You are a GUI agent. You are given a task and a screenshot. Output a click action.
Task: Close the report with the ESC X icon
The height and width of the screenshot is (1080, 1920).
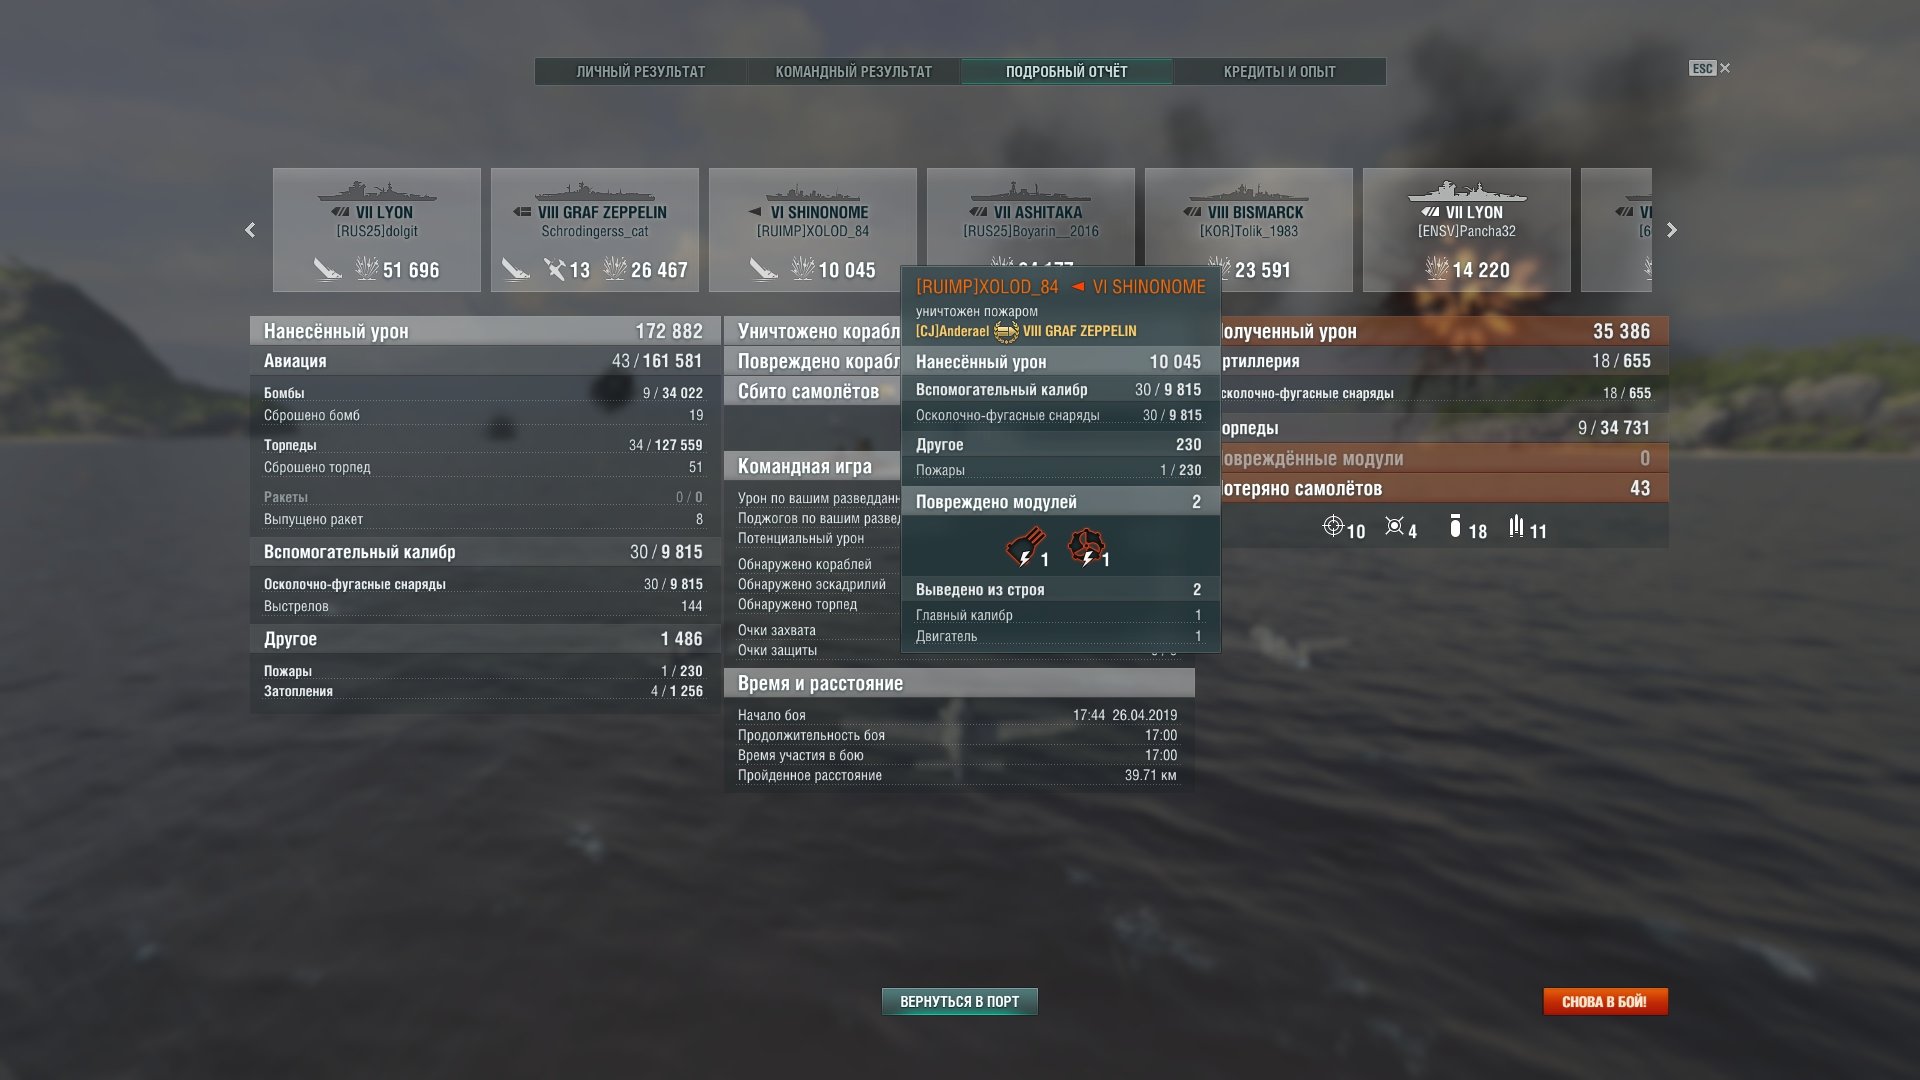click(x=1710, y=68)
